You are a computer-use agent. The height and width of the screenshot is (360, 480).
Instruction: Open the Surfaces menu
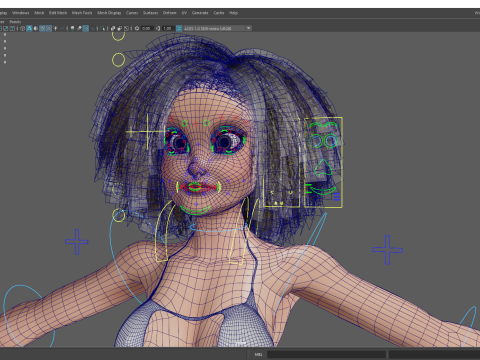[x=150, y=13]
